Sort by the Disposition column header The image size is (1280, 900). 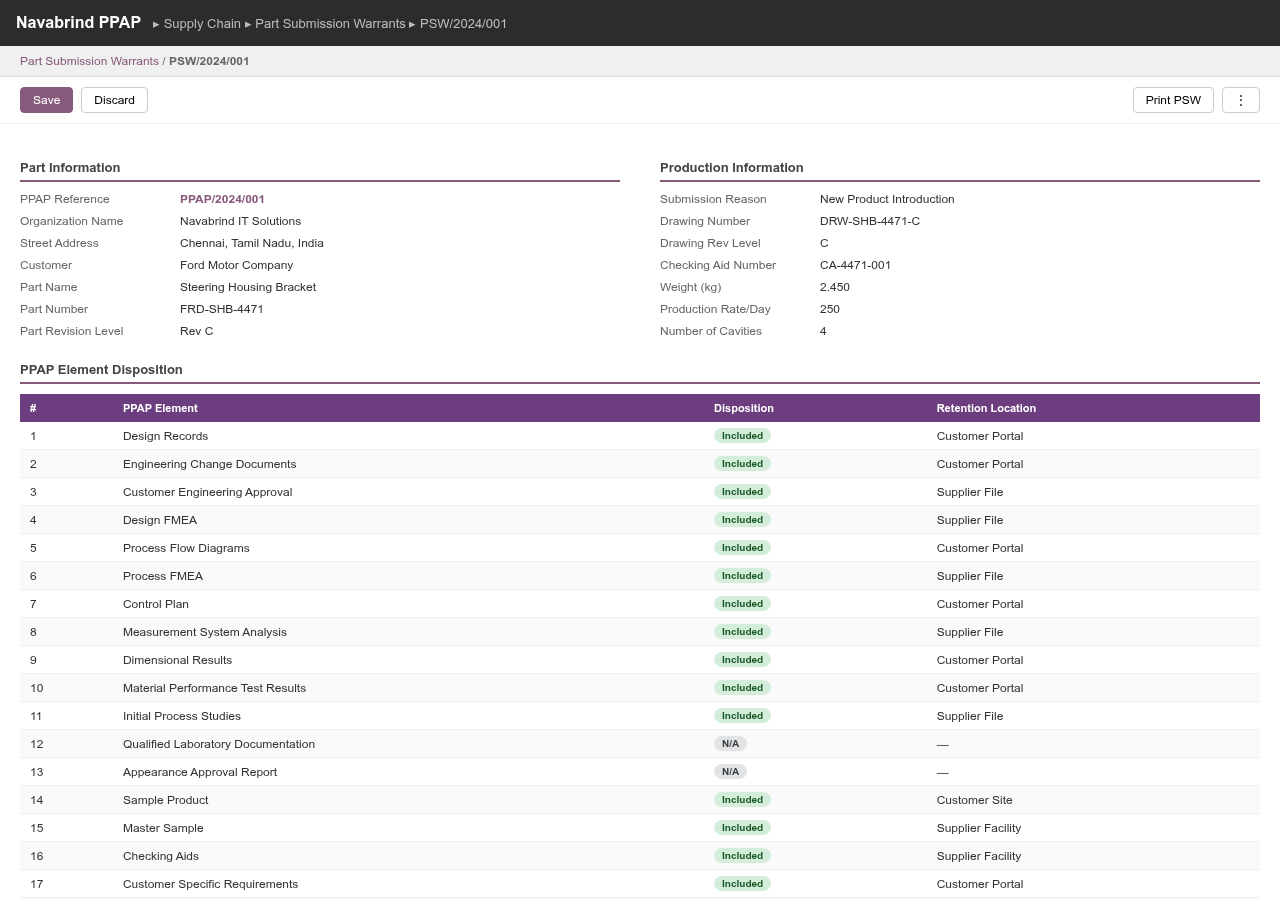[743, 408]
